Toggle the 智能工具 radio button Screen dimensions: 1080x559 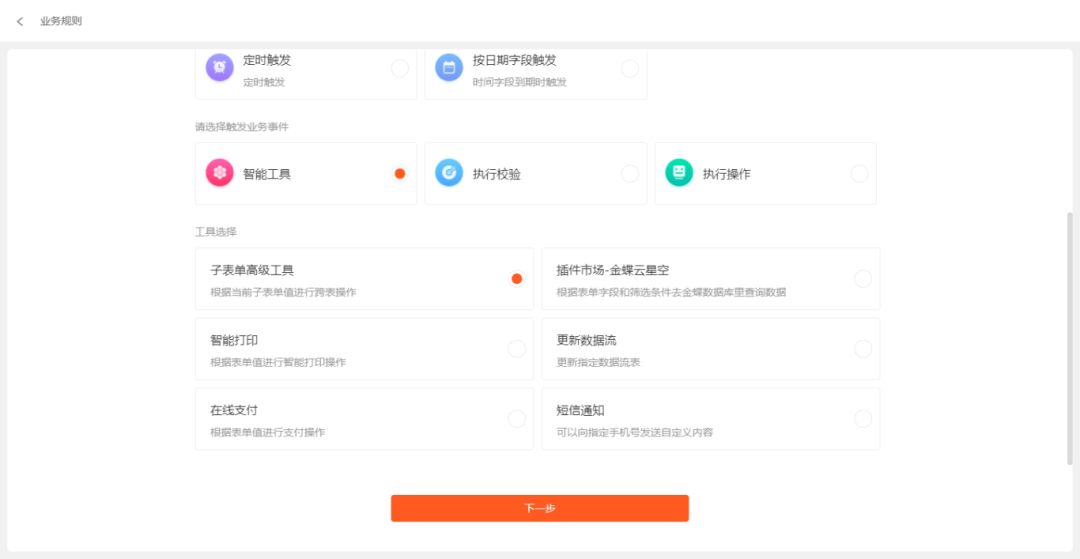(399, 173)
